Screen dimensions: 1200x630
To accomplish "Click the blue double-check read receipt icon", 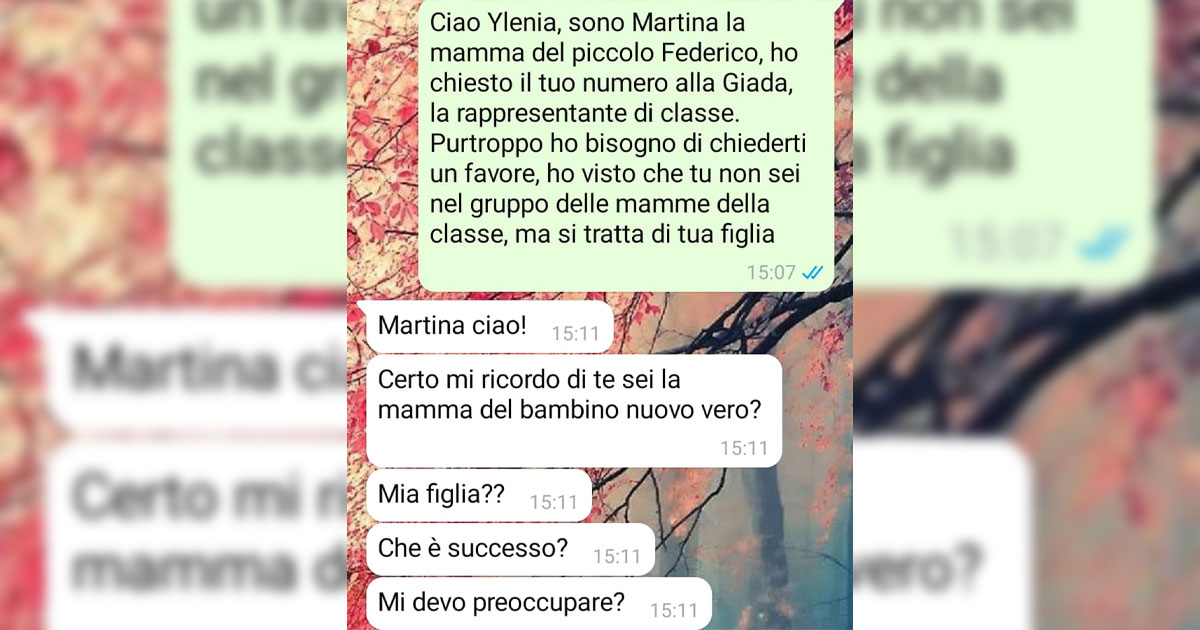I will pyautogui.click(x=812, y=272).
